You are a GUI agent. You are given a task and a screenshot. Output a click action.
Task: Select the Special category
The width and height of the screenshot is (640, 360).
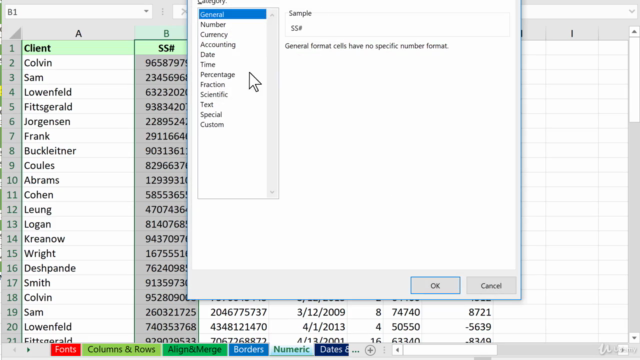[x=211, y=115]
